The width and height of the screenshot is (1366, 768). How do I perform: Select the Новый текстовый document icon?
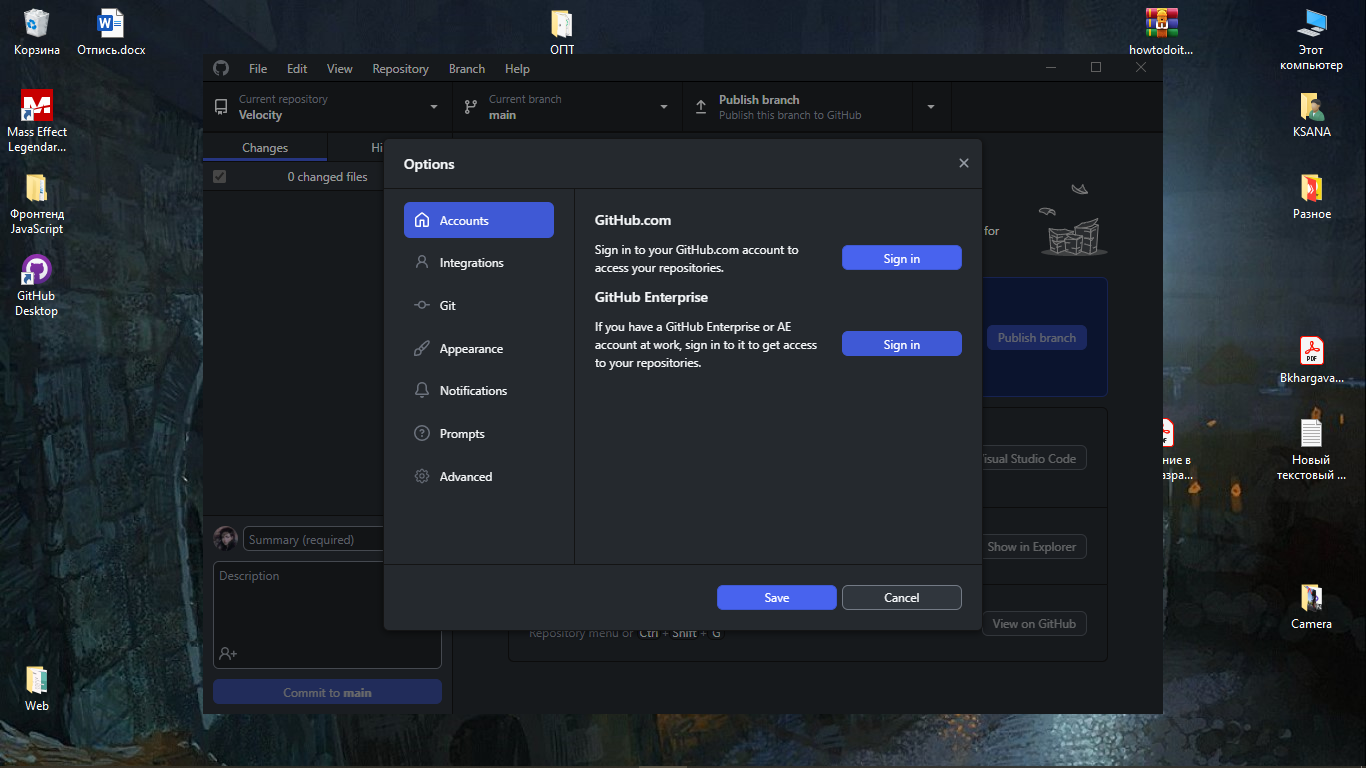tap(1311, 449)
